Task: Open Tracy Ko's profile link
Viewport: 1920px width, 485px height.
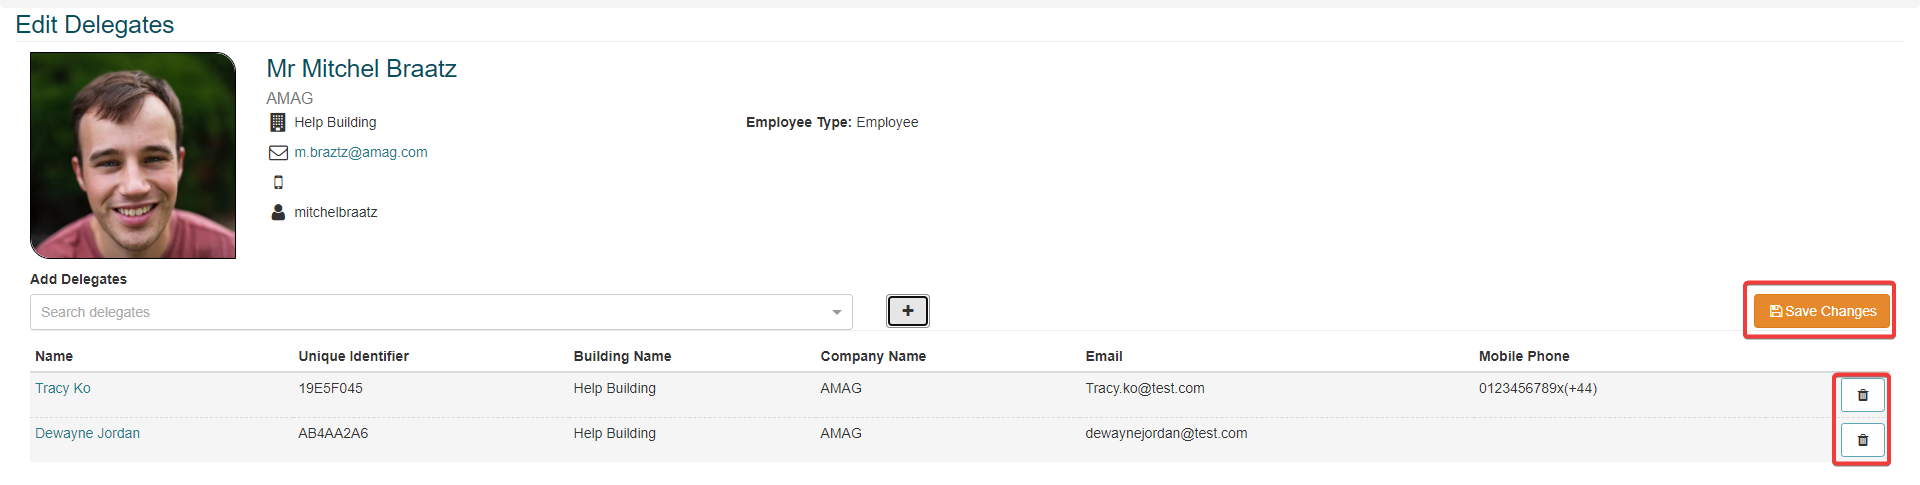Action: 63,388
